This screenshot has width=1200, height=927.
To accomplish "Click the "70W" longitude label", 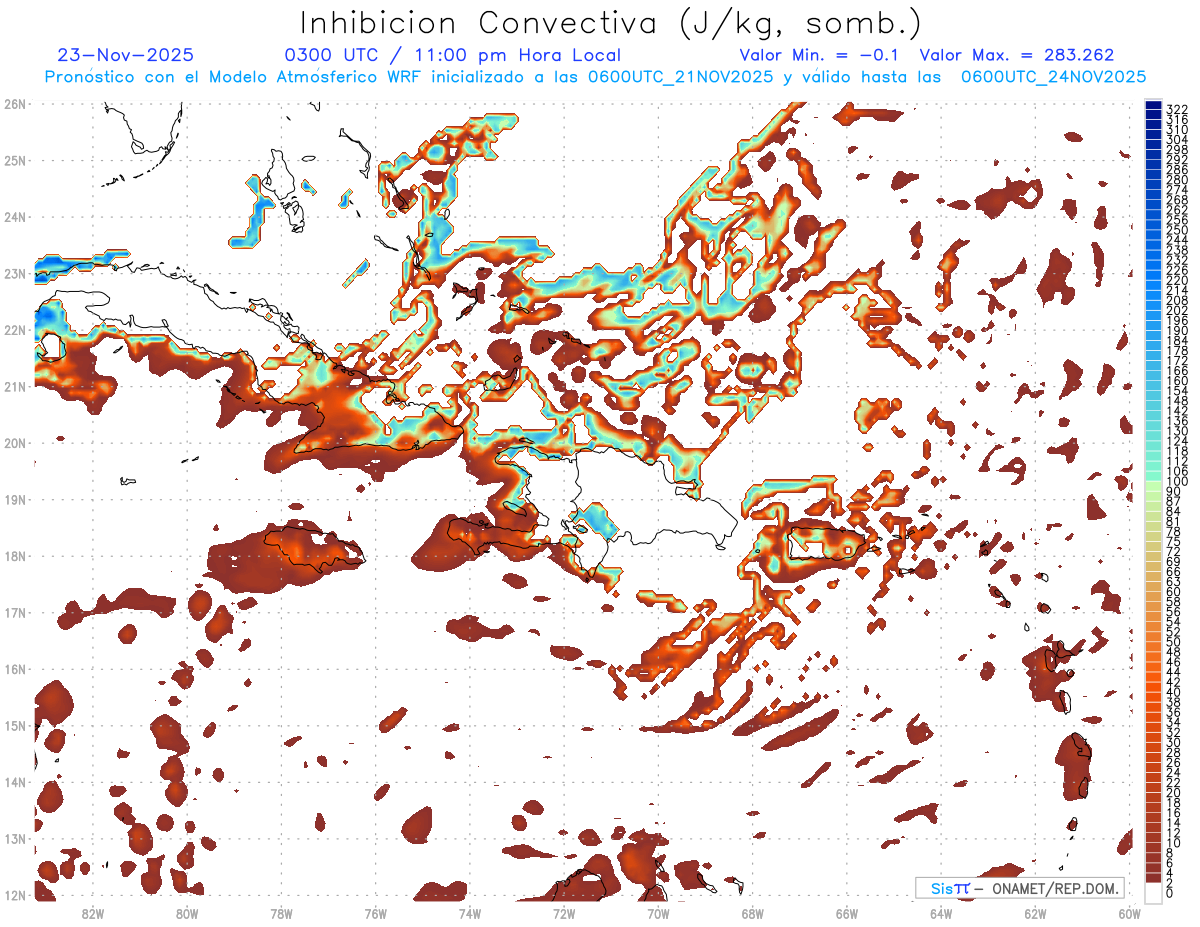I will click(658, 913).
